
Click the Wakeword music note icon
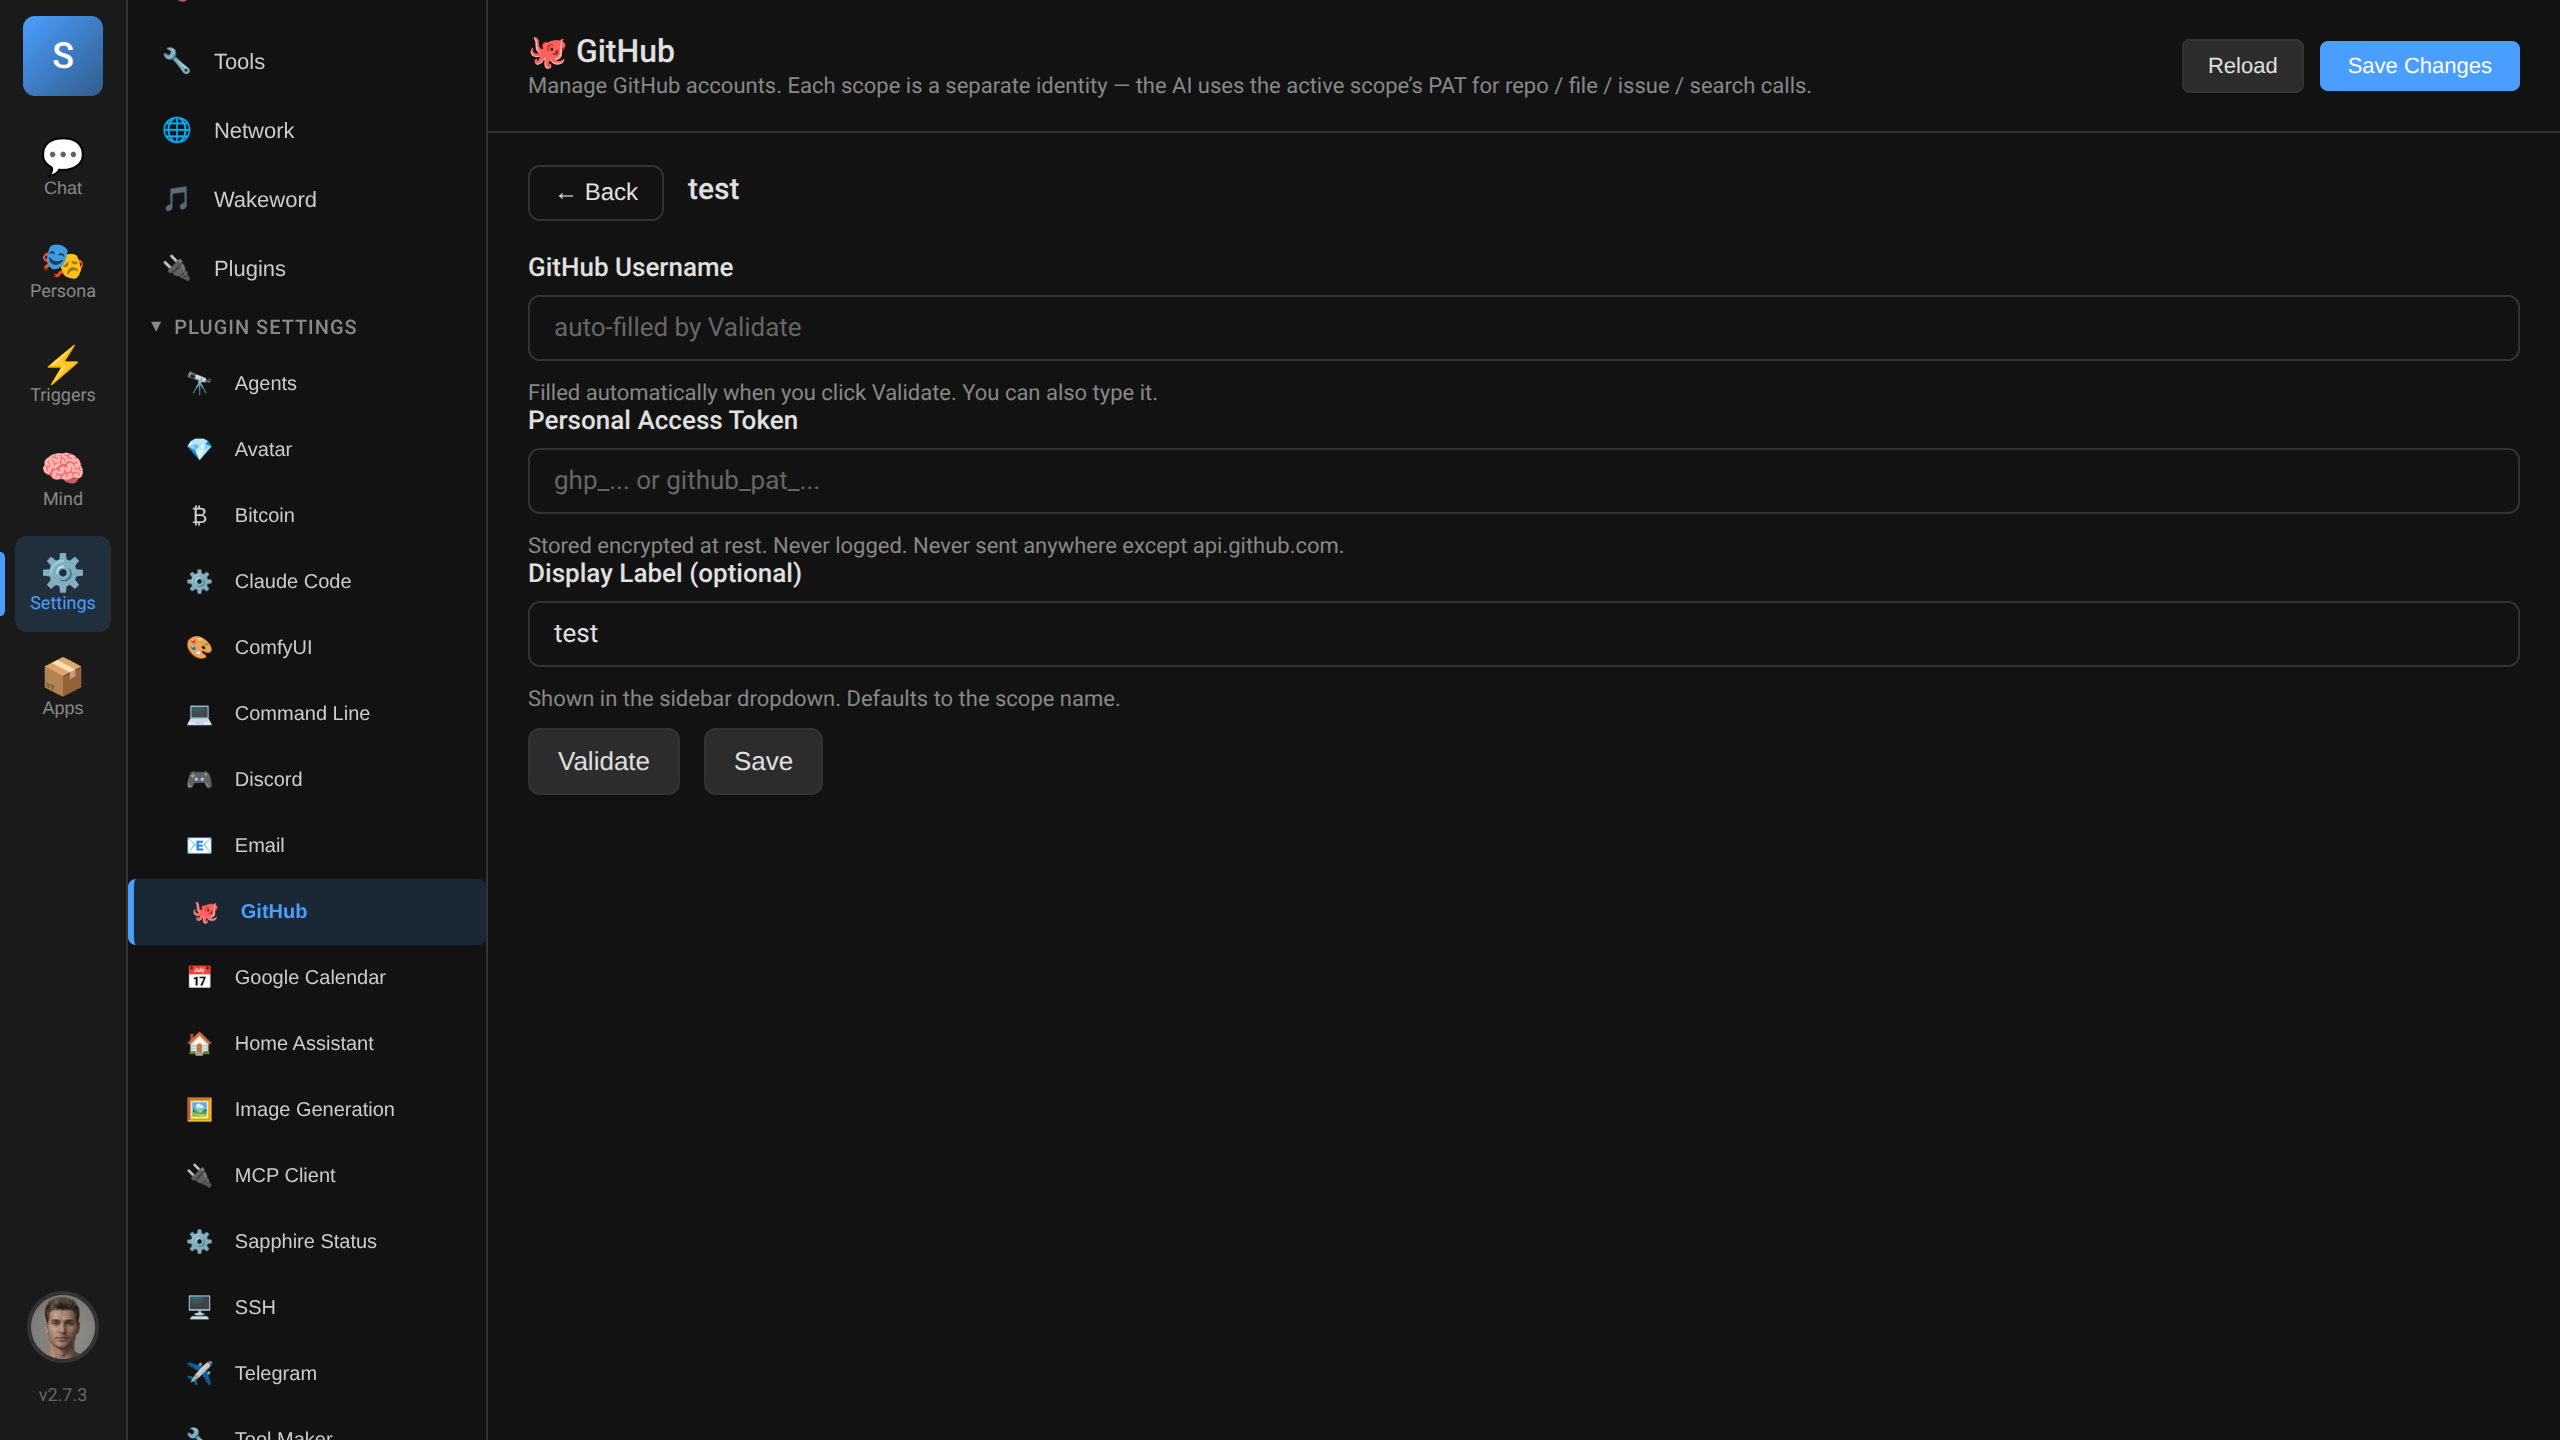pyautogui.click(x=177, y=199)
